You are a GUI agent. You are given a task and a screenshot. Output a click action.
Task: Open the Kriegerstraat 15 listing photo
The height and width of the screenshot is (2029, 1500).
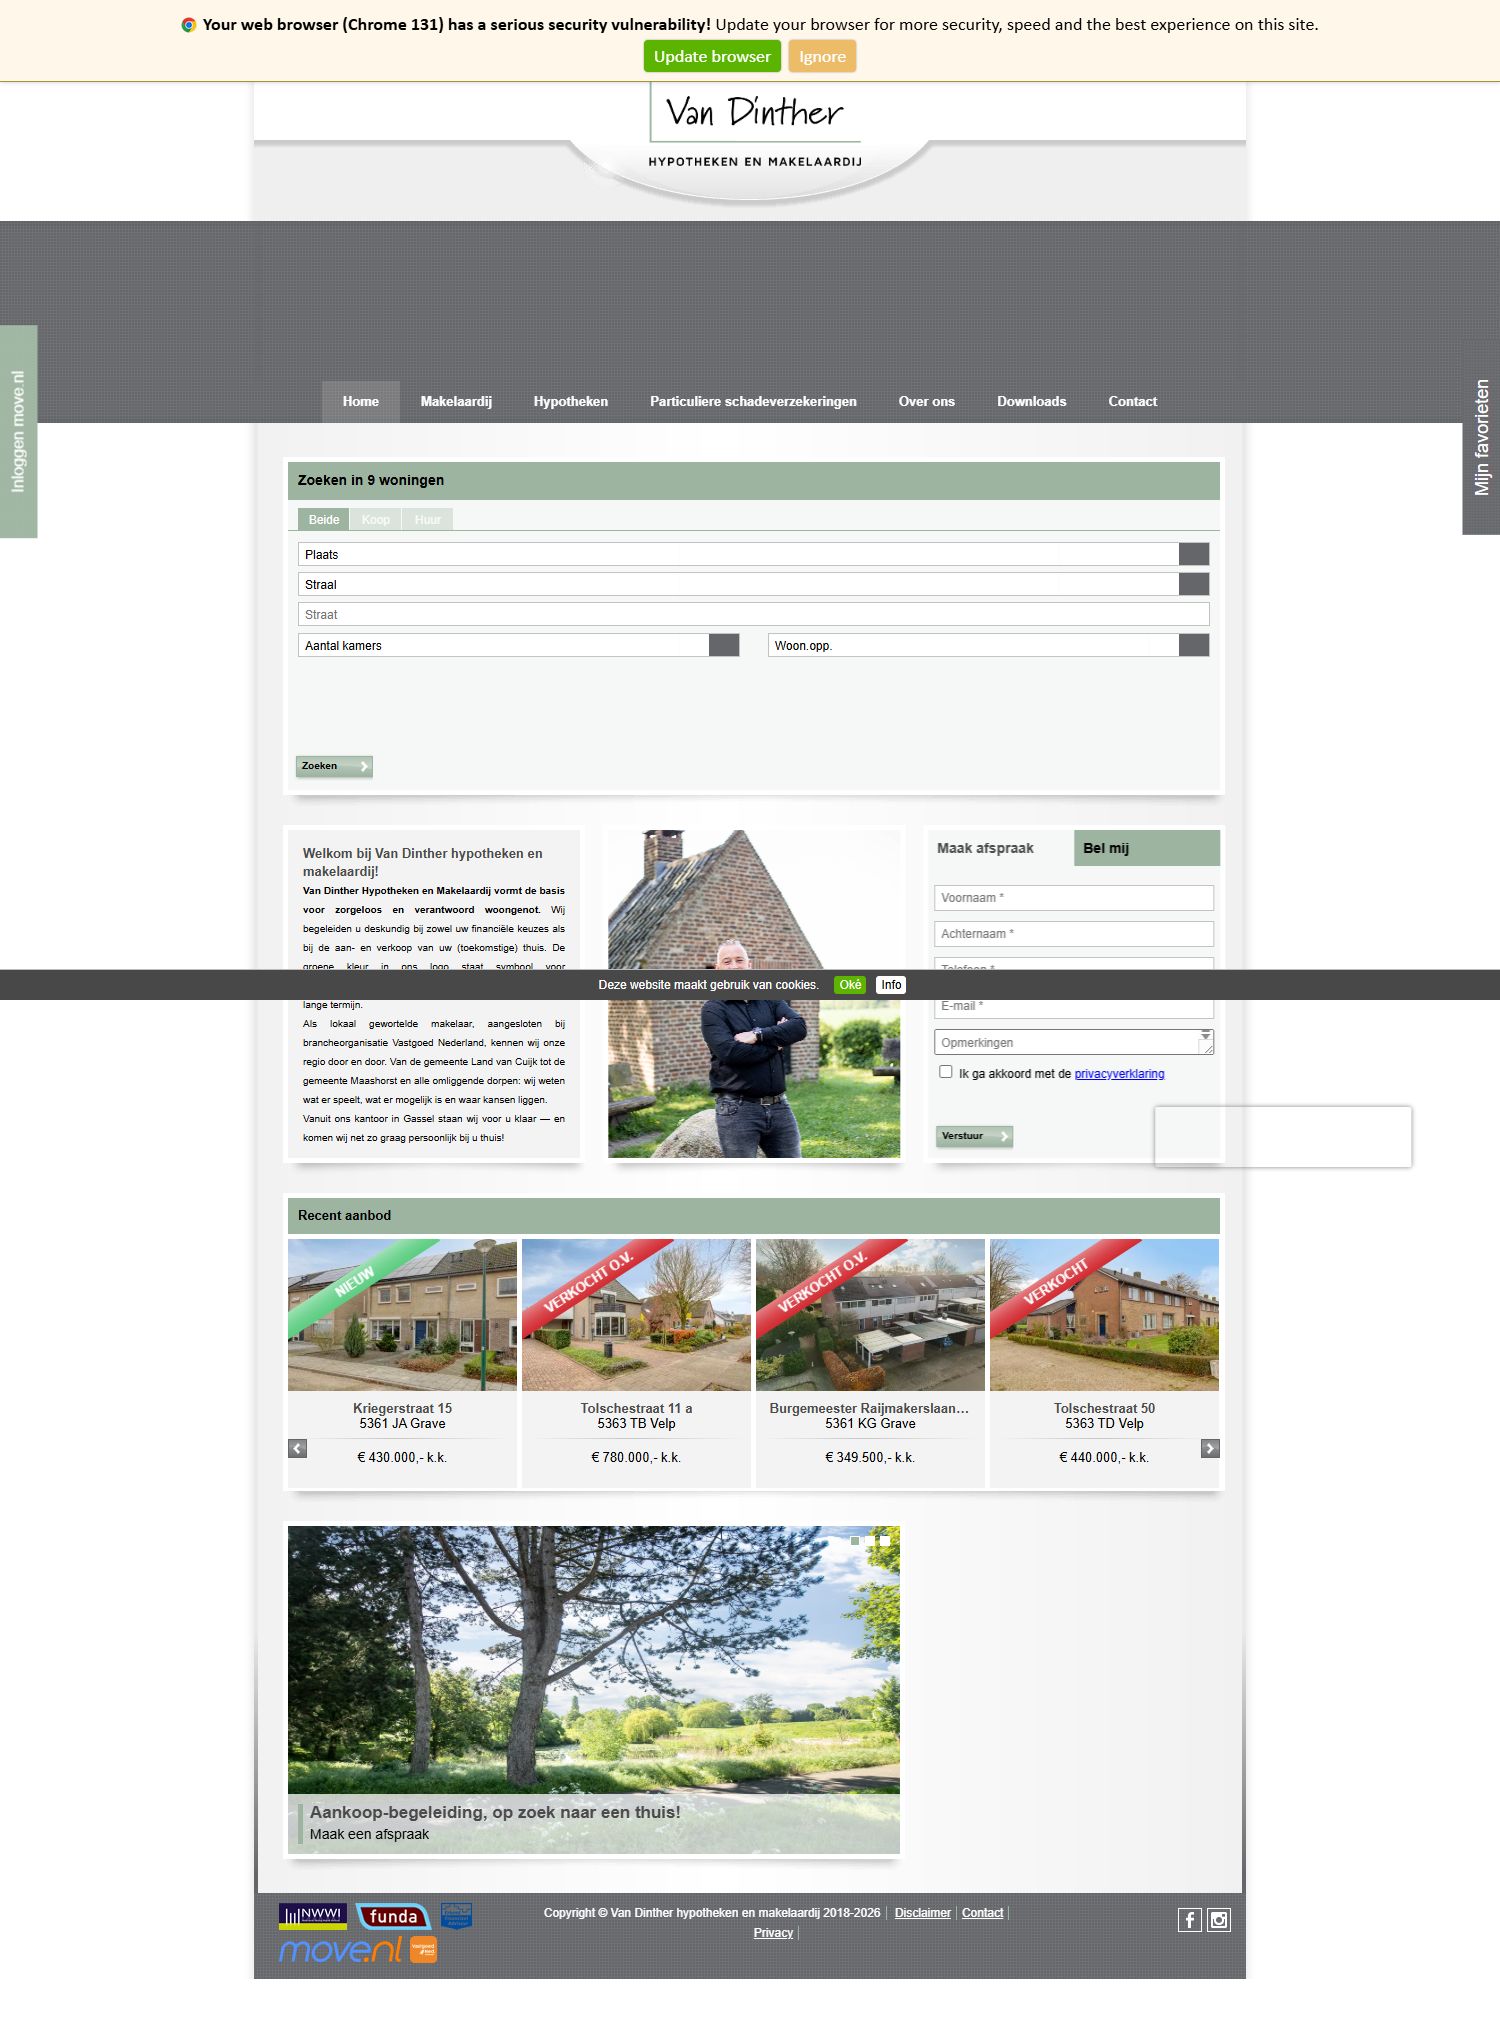402,1314
